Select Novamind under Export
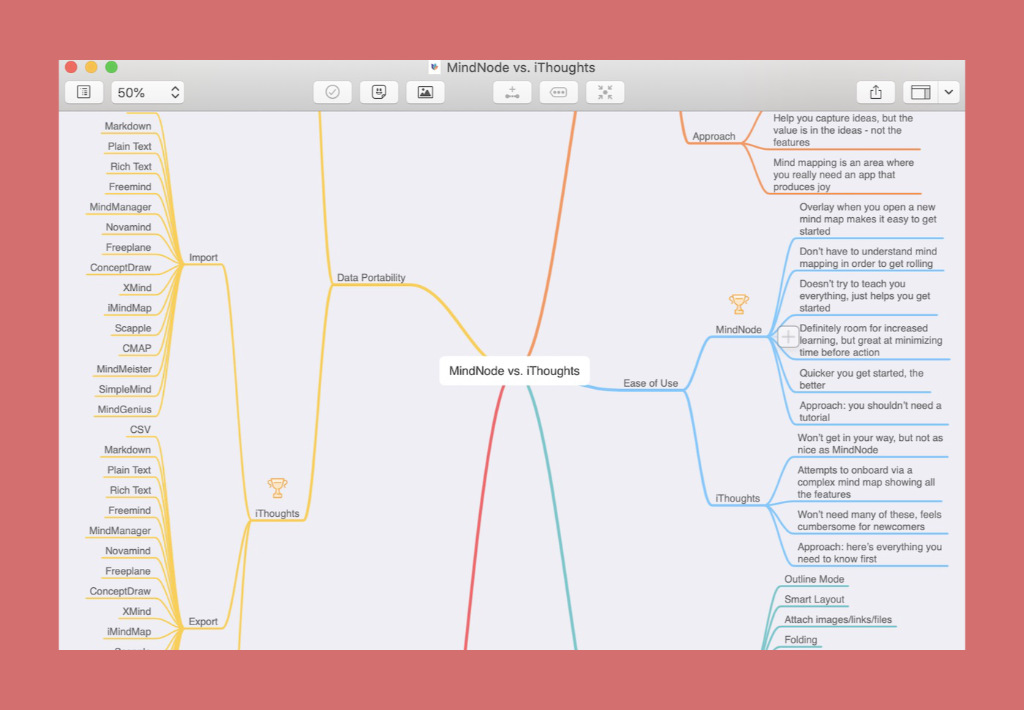This screenshot has width=1024, height=710. pyautogui.click(x=128, y=551)
